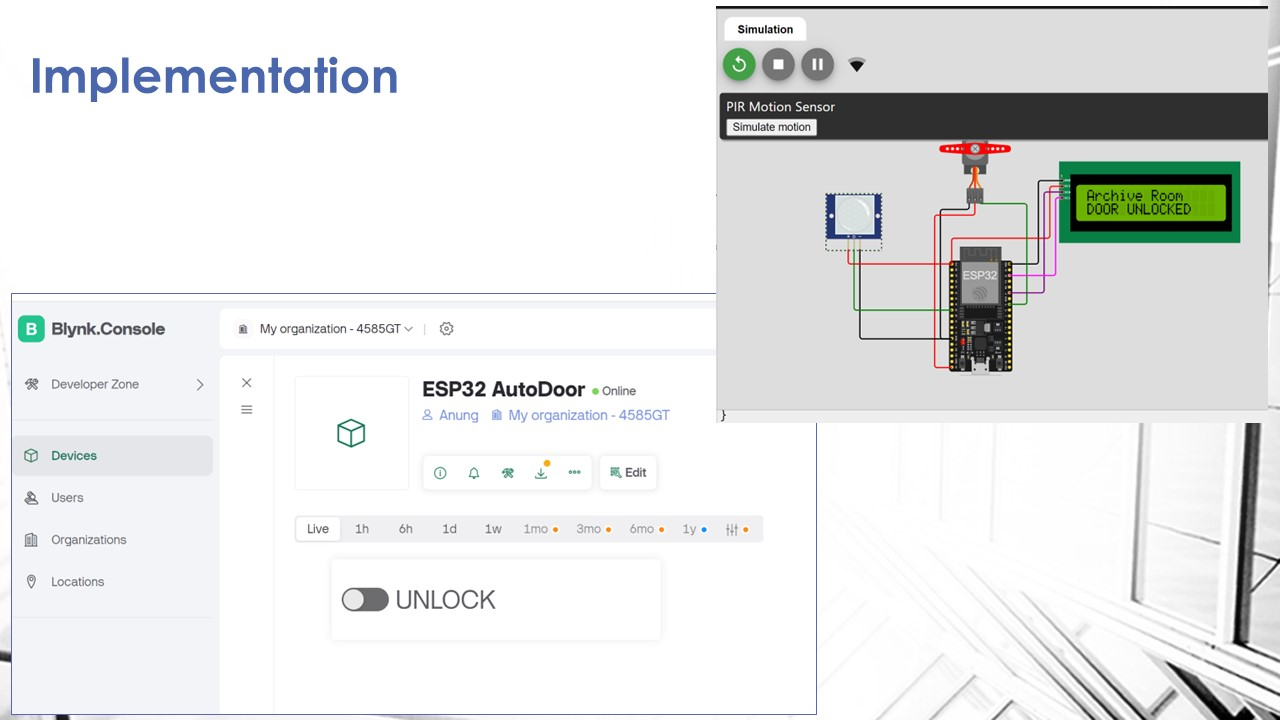Image resolution: width=1280 pixels, height=720 pixels.
Task: Click the Implementation slide title
Action: click(214, 76)
